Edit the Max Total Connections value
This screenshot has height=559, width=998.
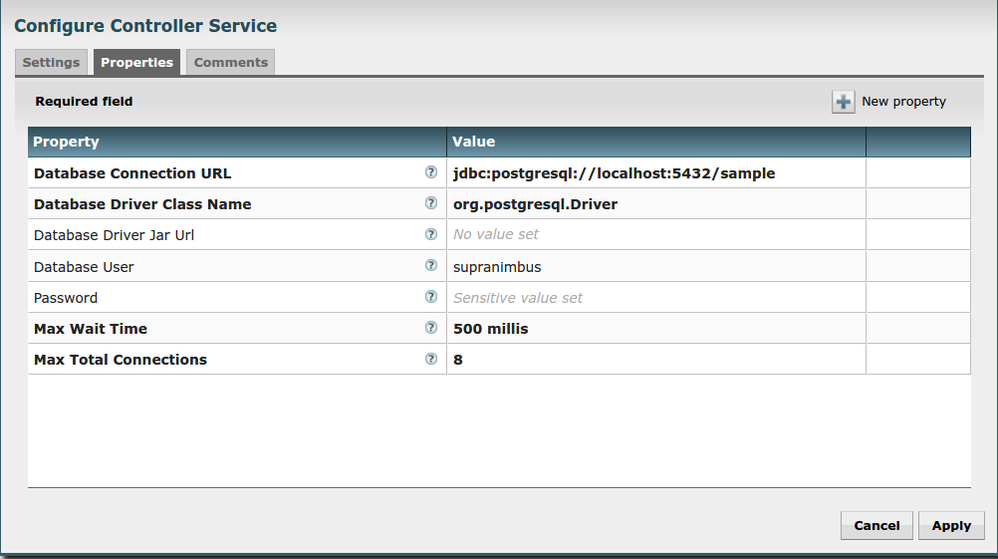655,360
